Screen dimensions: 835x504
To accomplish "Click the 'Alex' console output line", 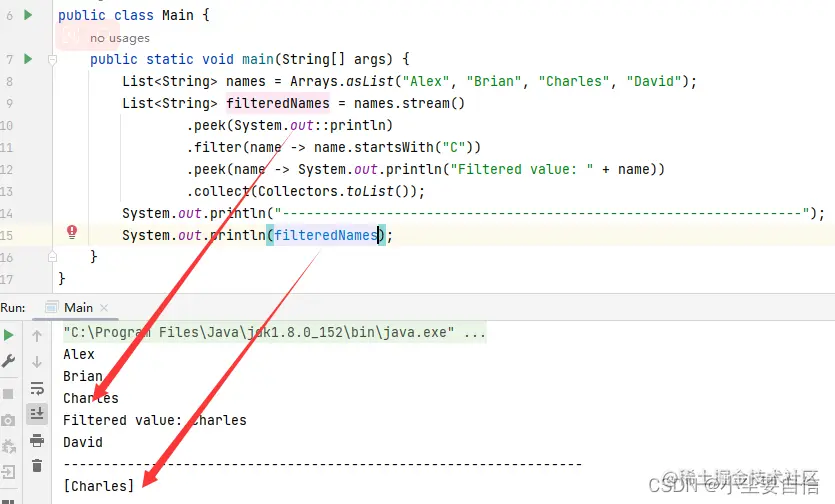I will (x=79, y=354).
